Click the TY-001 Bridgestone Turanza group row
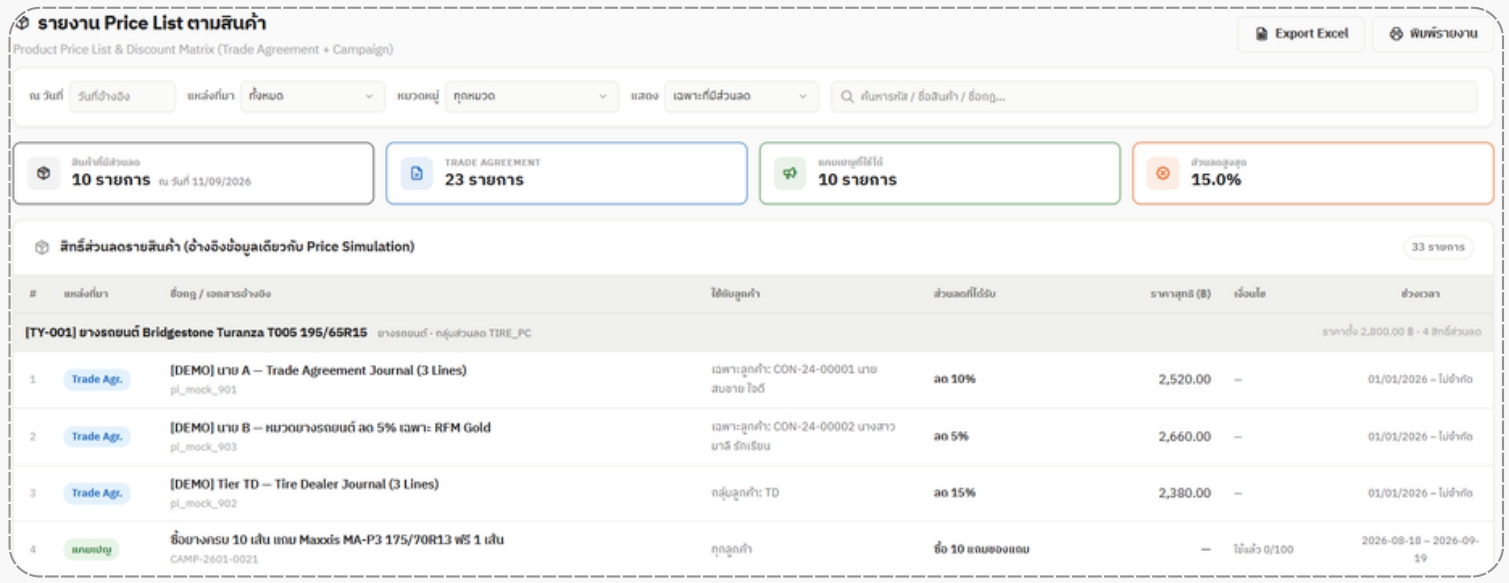Image resolution: width=1509 pixels, height=583 pixels. click(753, 332)
